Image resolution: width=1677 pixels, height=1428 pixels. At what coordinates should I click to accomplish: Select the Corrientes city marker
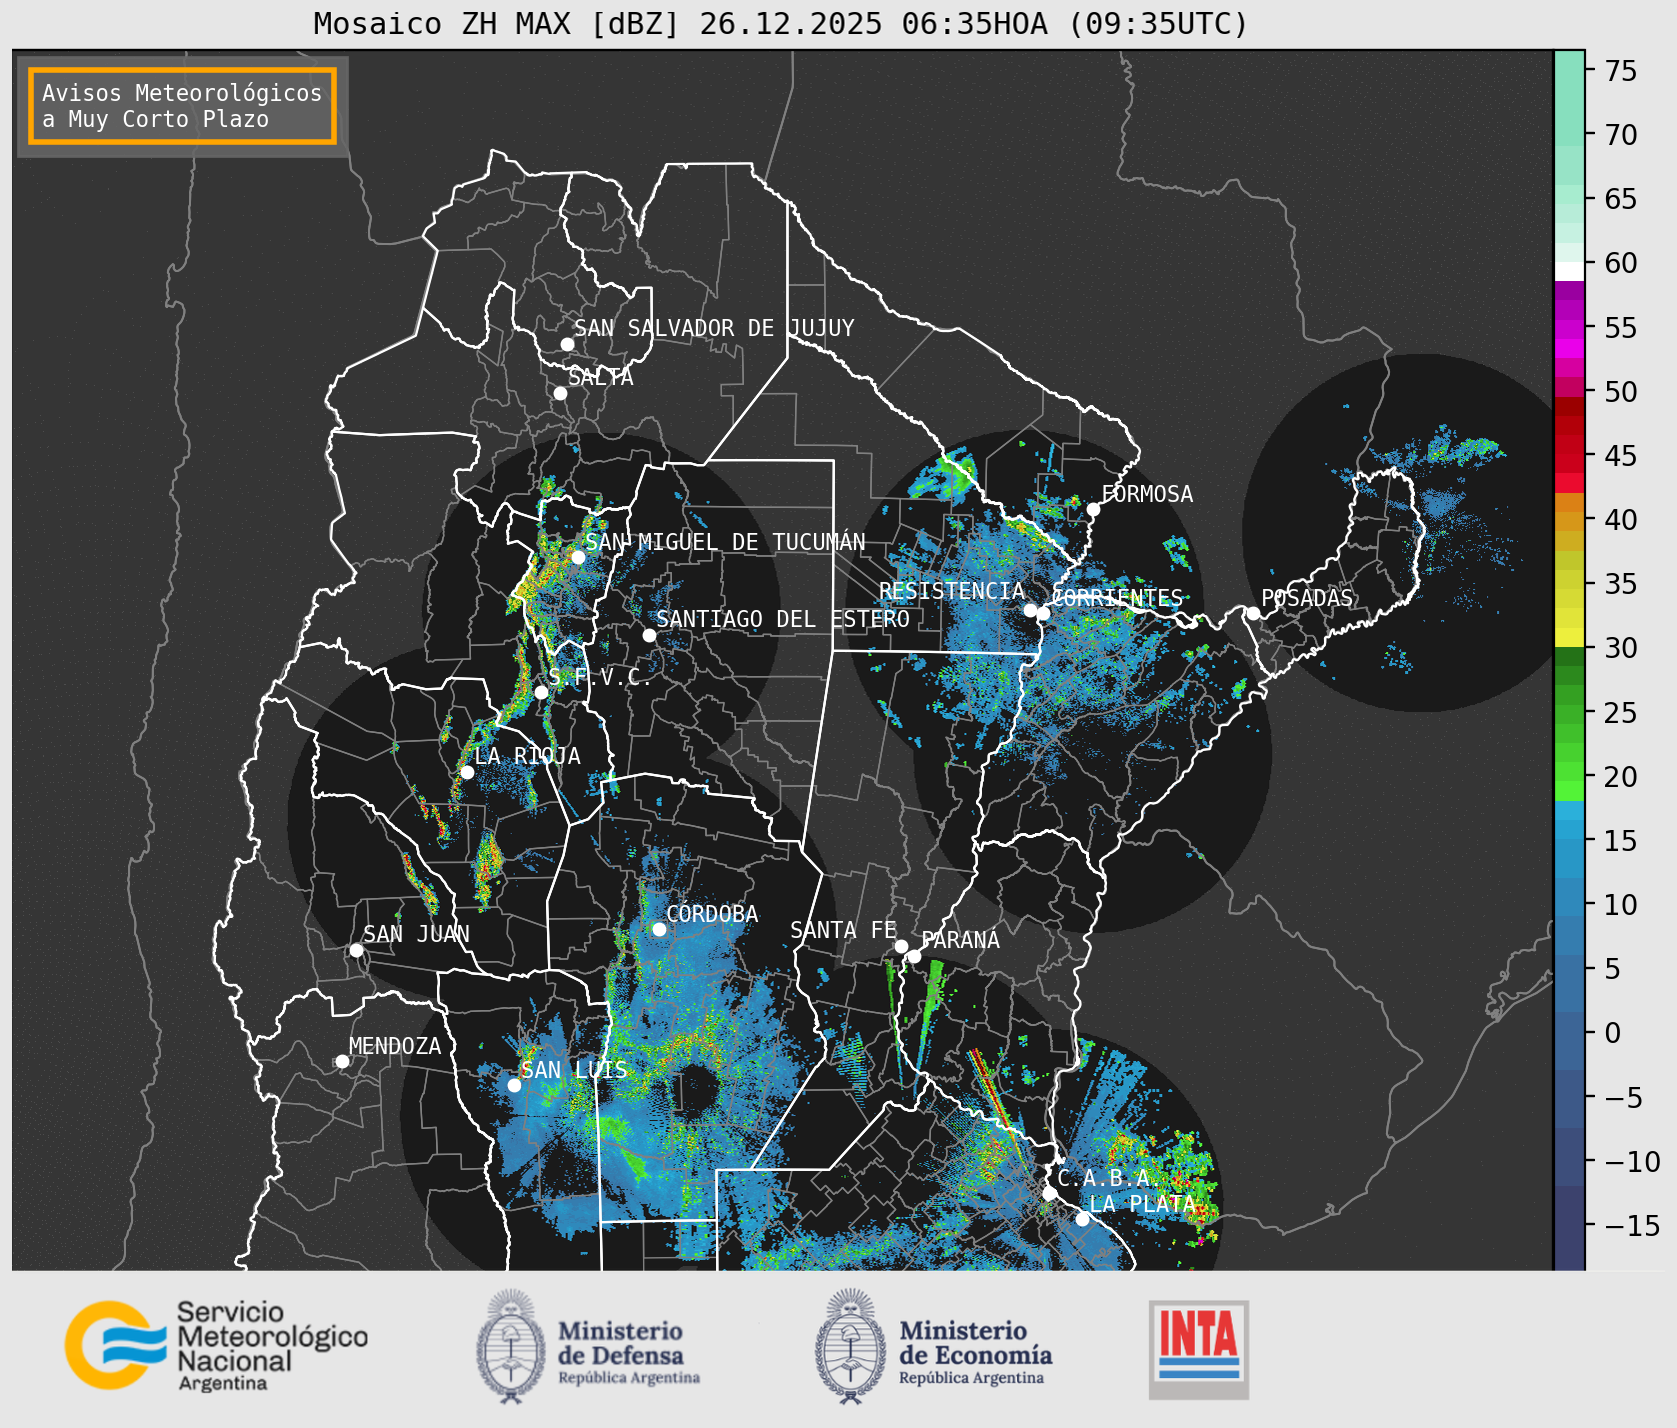click(x=1043, y=613)
